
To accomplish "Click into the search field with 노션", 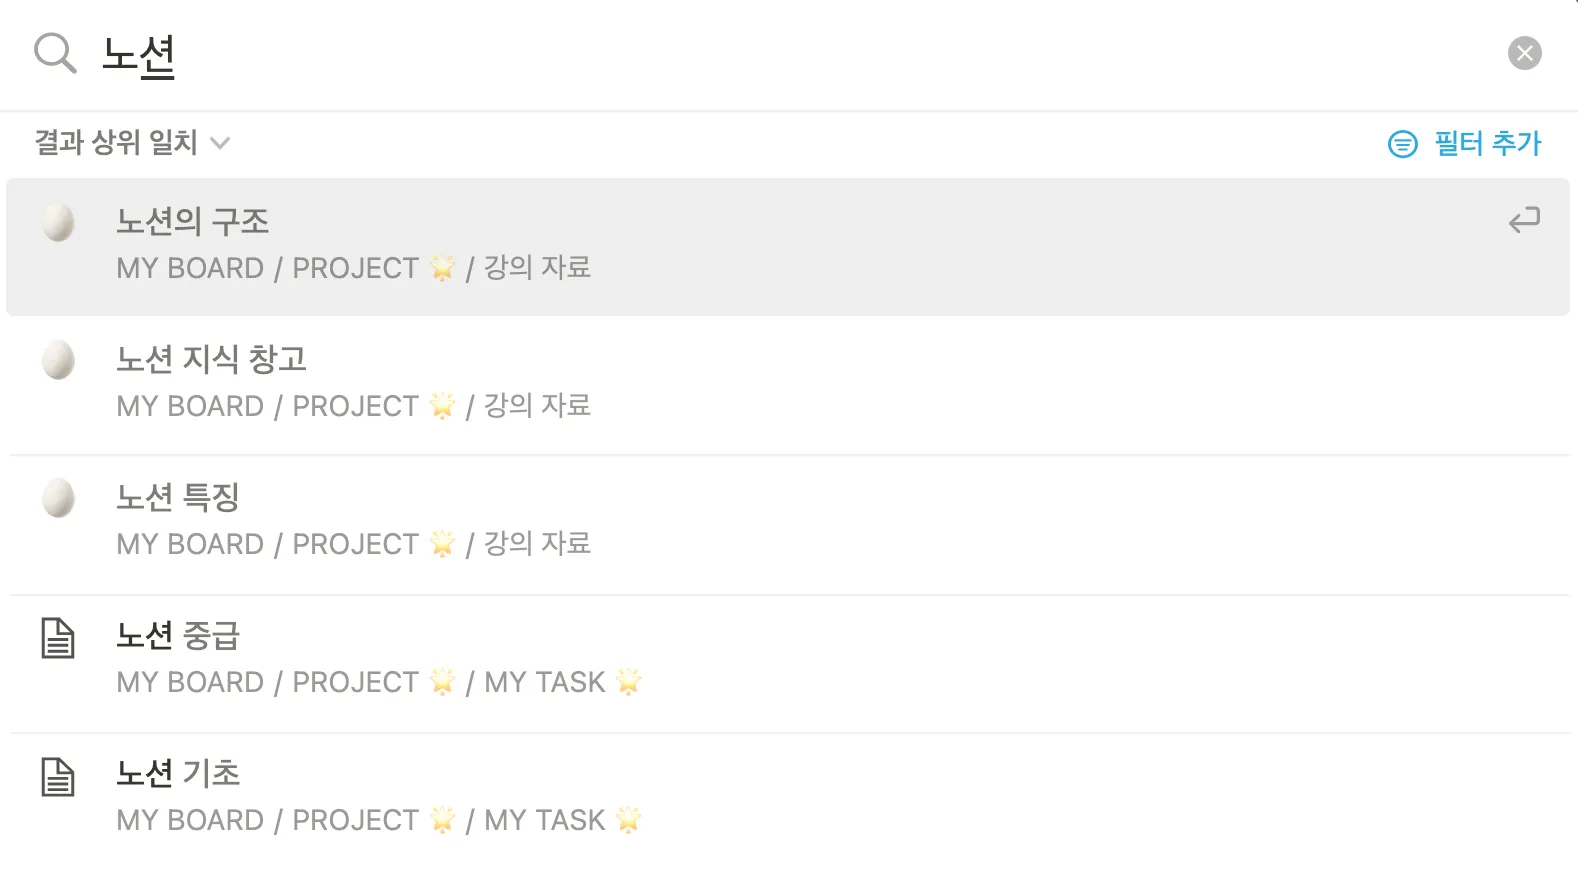I will pos(700,55).
